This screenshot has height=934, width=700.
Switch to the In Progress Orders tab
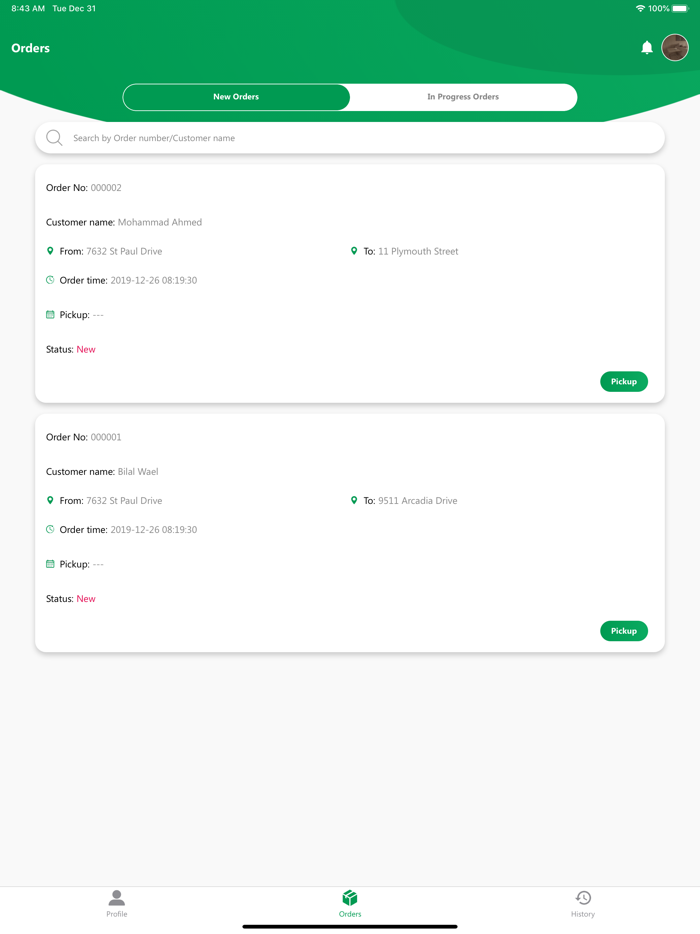463,97
